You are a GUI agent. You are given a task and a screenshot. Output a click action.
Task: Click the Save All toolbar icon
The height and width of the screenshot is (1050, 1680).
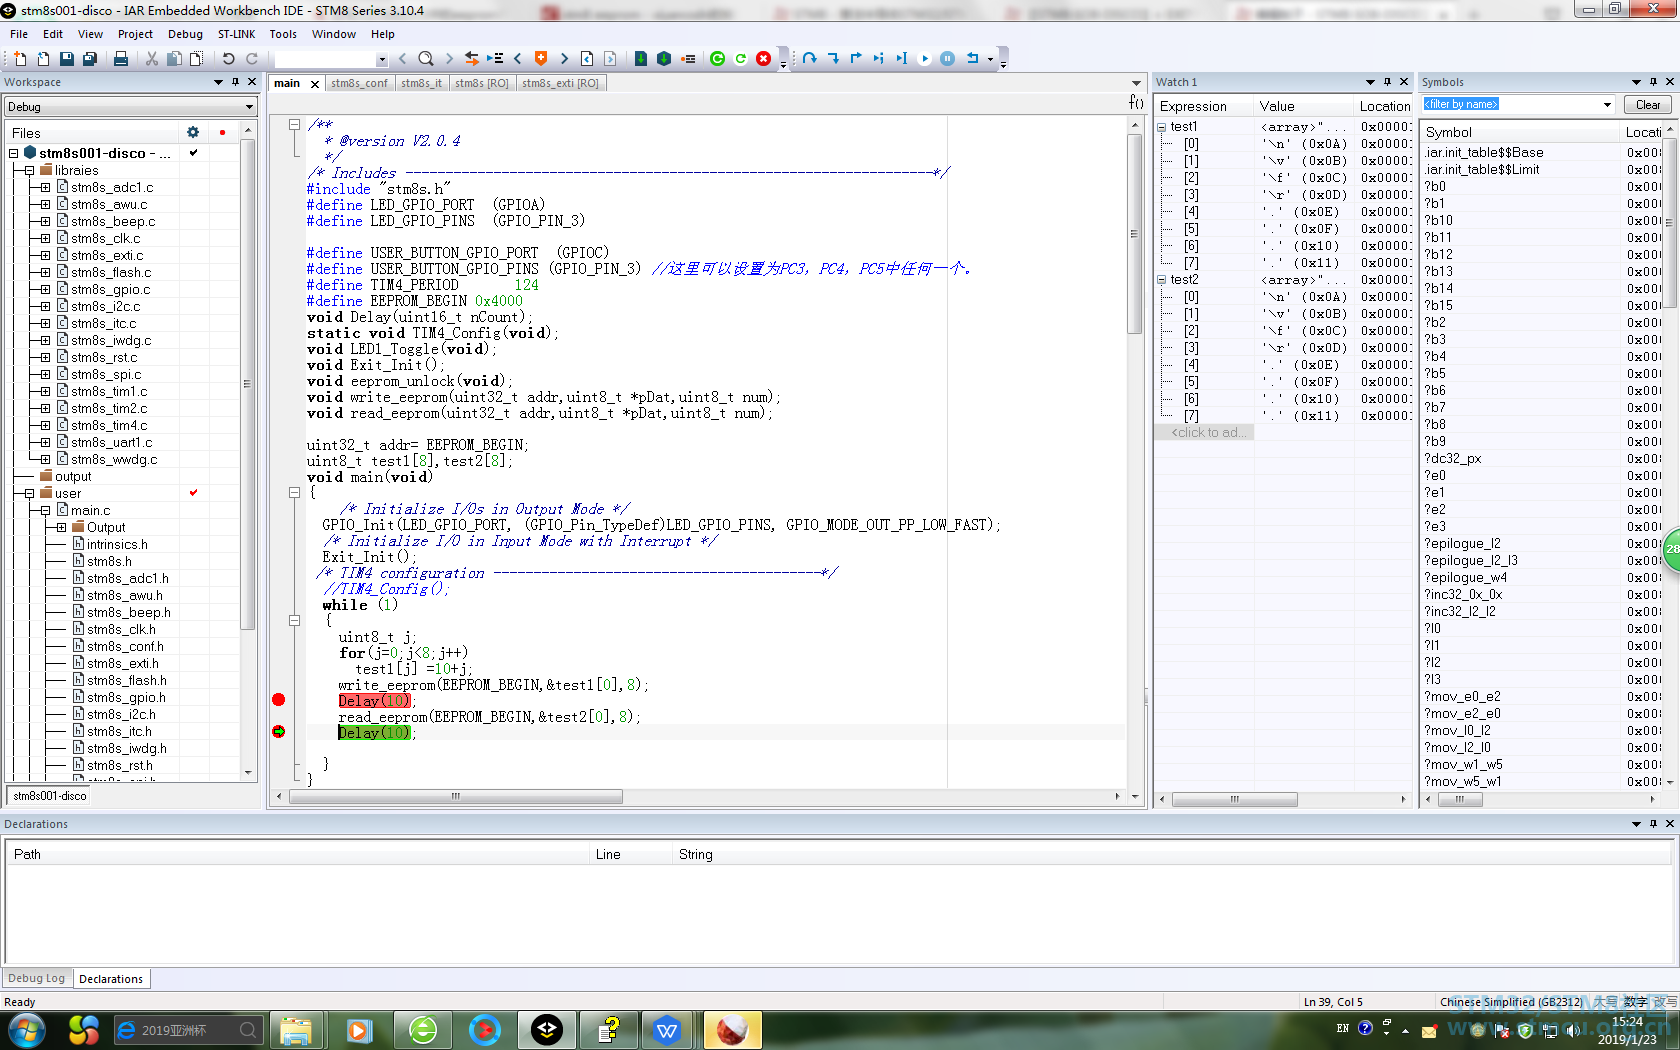[89, 59]
